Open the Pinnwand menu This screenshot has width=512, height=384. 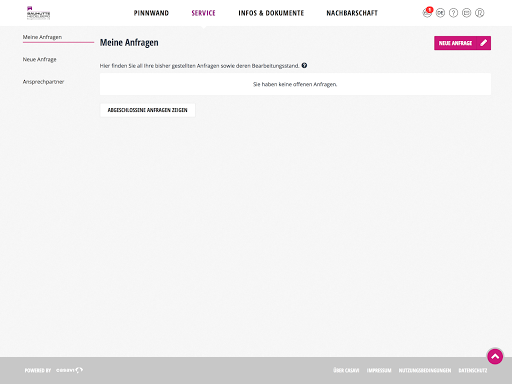[x=151, y=13]
